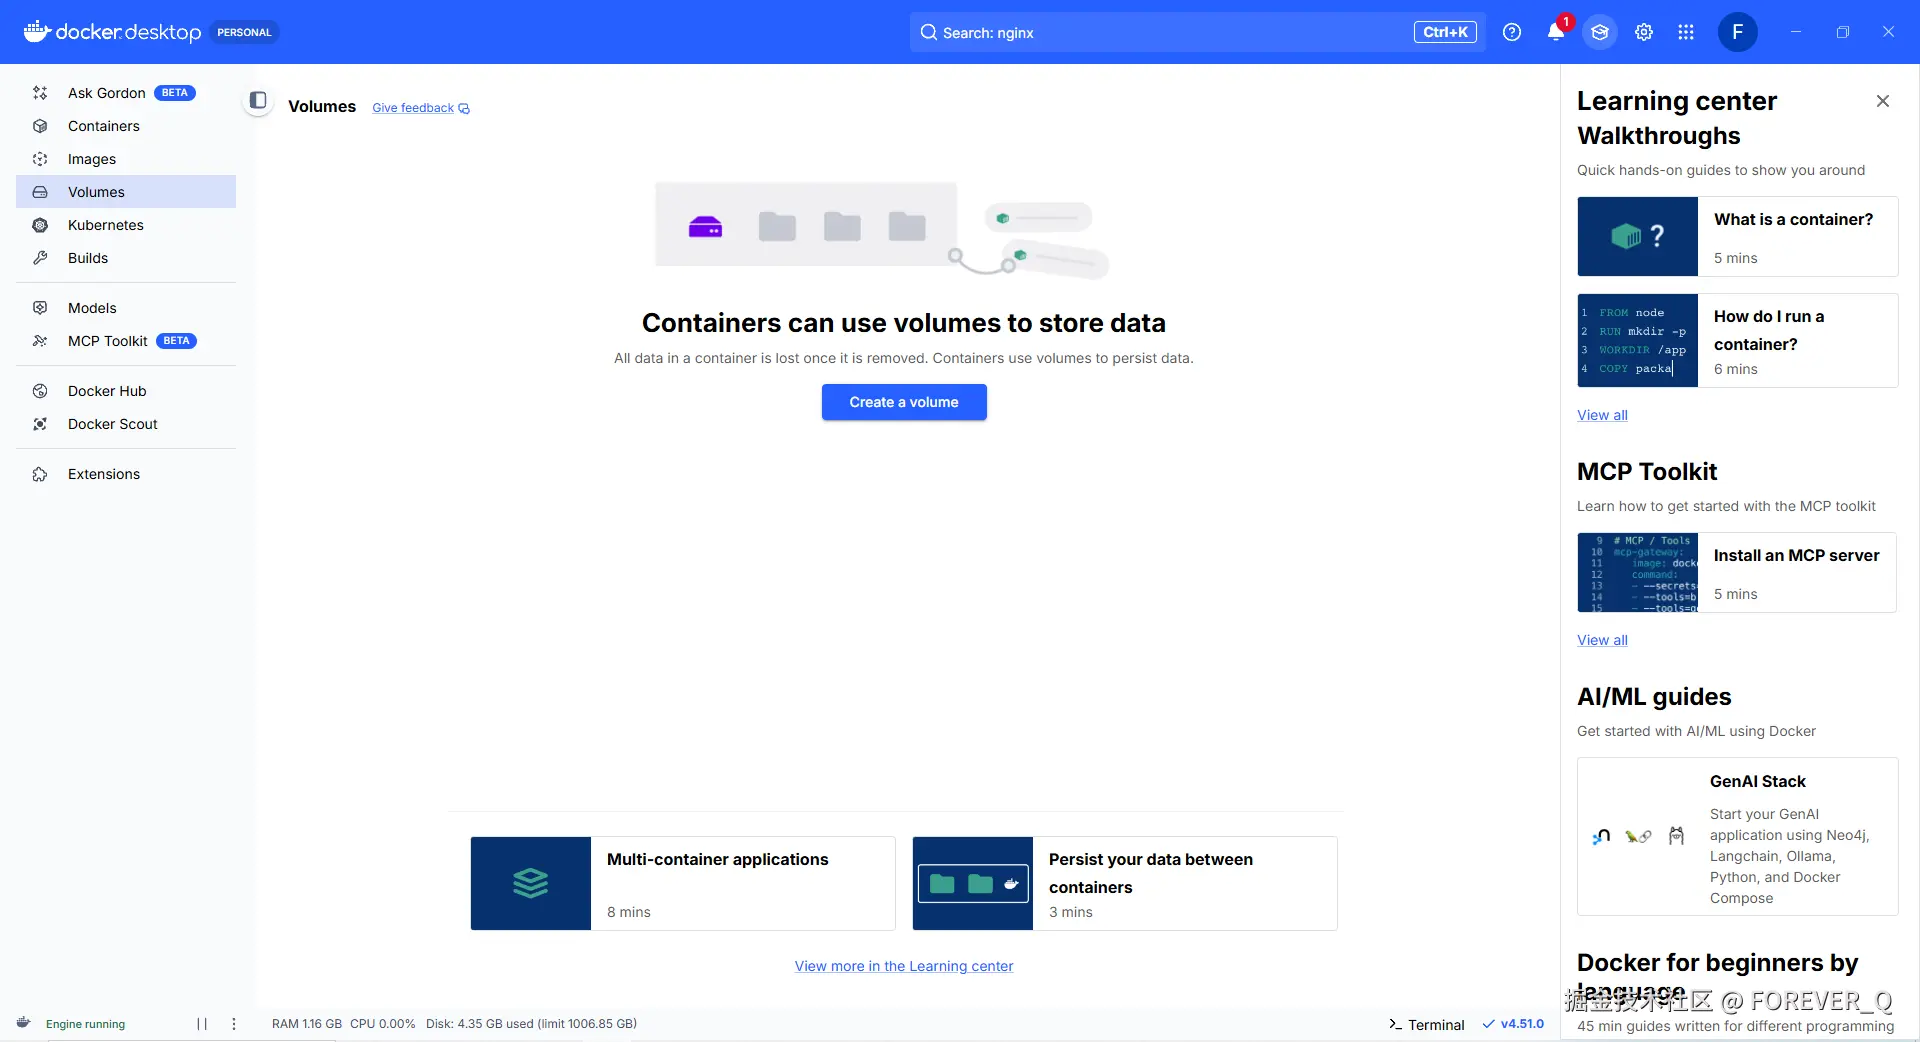Image resolution: width=1920 pixels, height=1042 pixels.
Task: Open Docker Scout in the sidebar
Action: [x=126, y=424]
